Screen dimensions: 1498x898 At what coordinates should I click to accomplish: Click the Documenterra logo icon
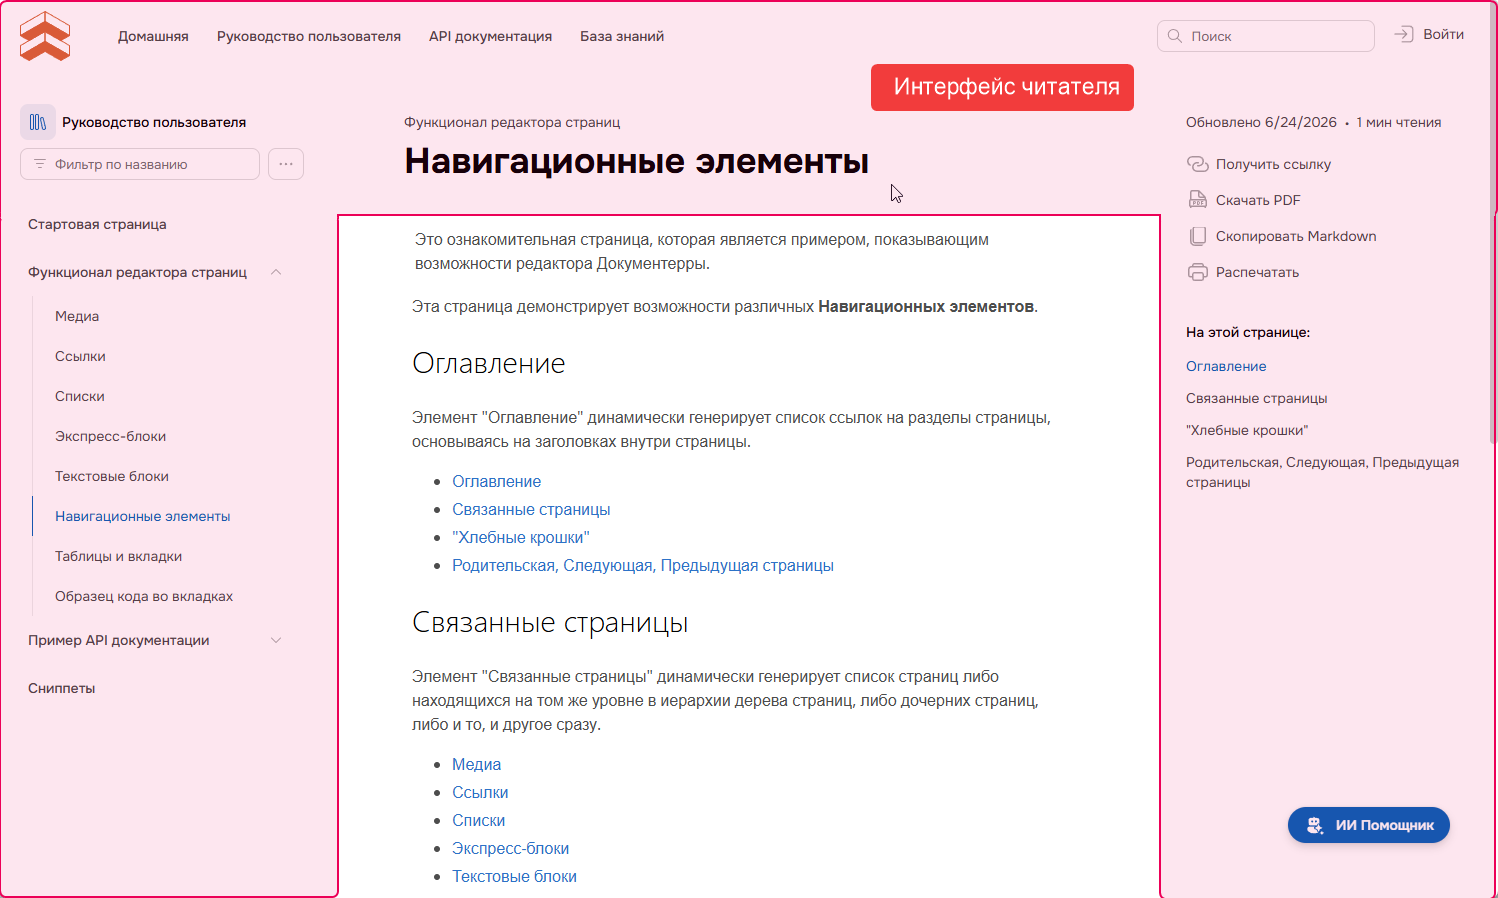[x=45, y=36]
